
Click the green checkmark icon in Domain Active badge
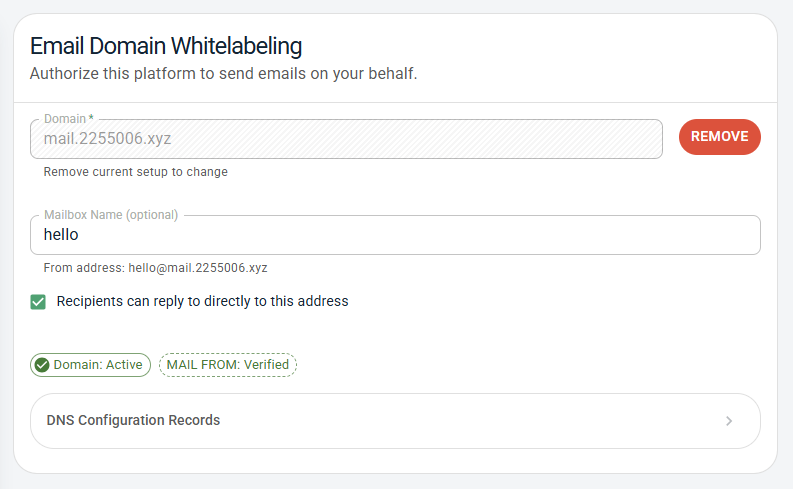[x=42, y=365]
